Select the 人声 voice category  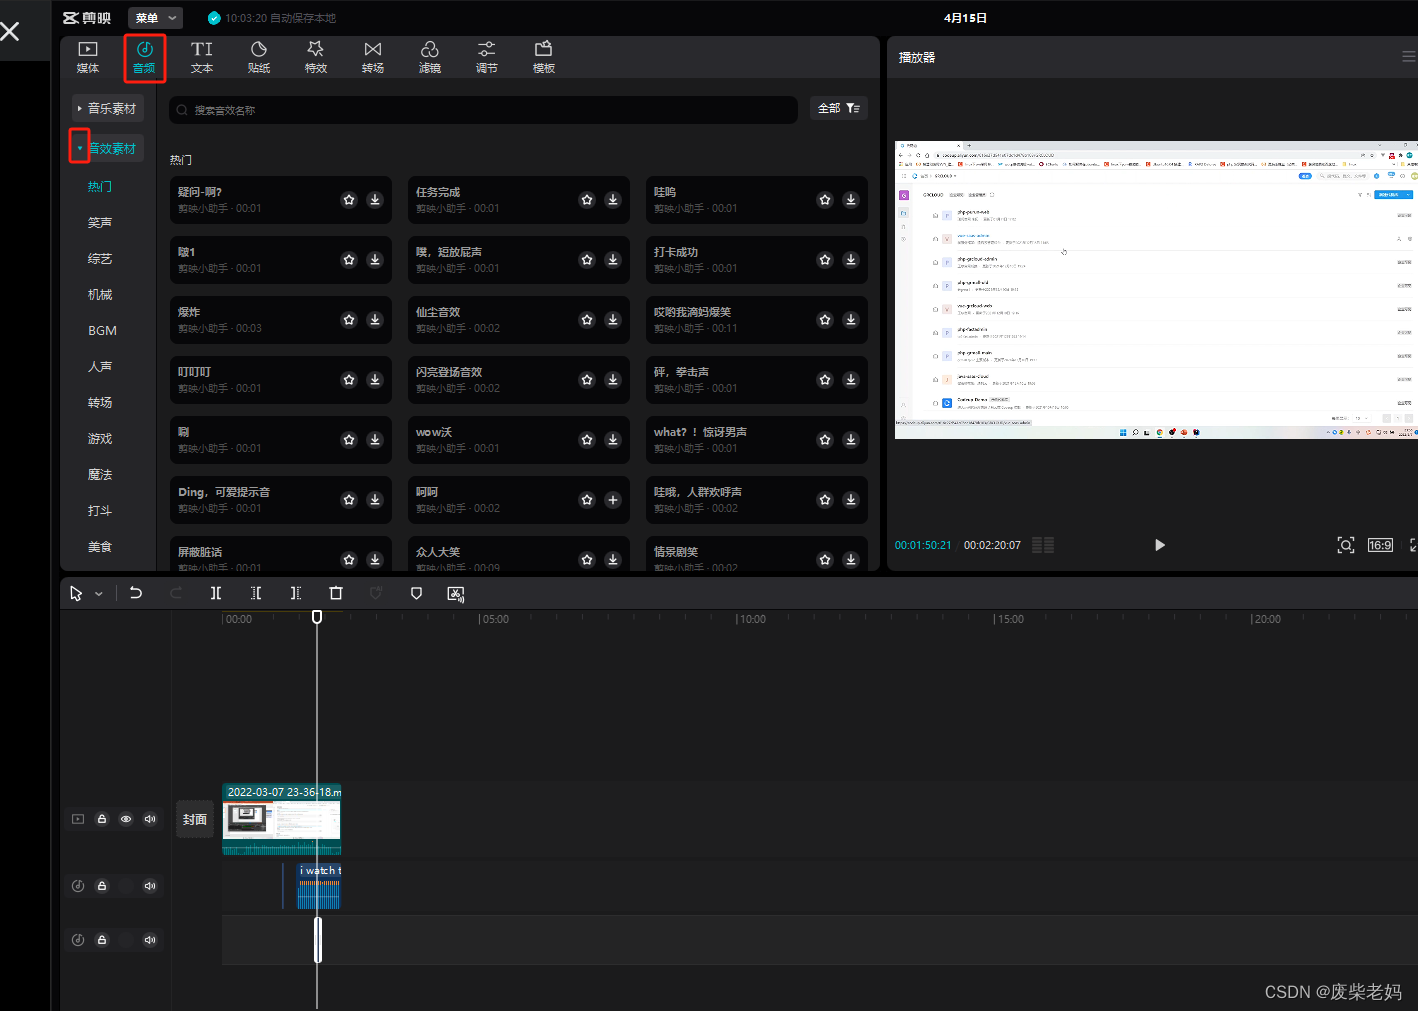[100, 367]
